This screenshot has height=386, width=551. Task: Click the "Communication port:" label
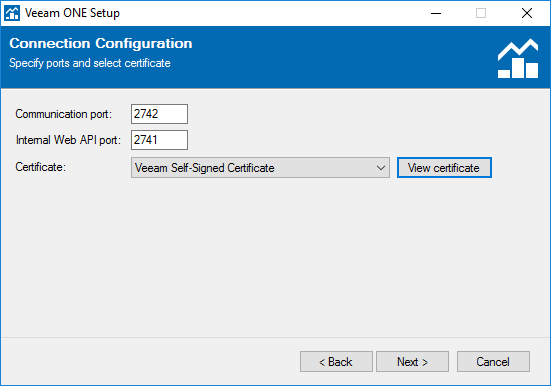64,114
